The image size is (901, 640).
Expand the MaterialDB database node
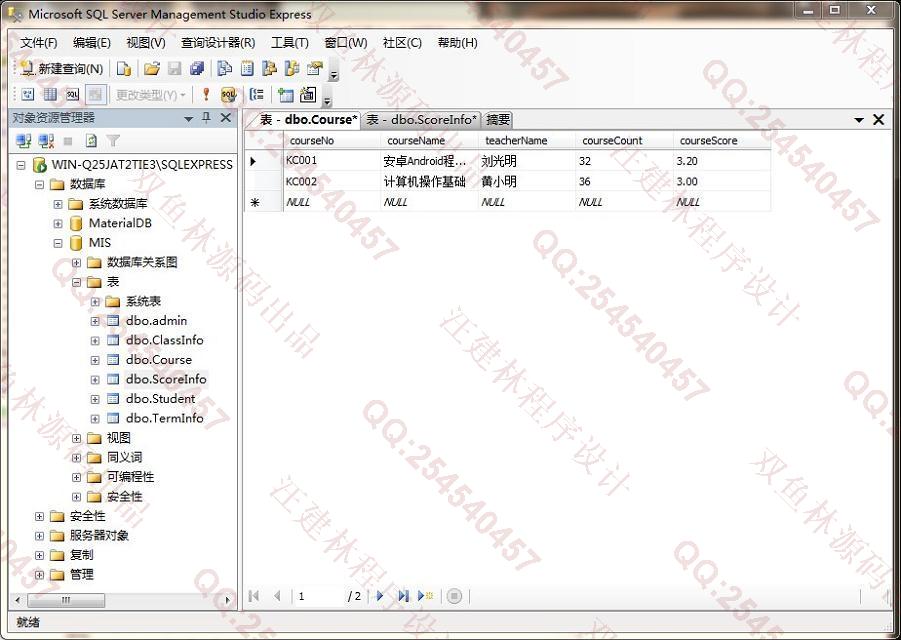click(58, 223)
